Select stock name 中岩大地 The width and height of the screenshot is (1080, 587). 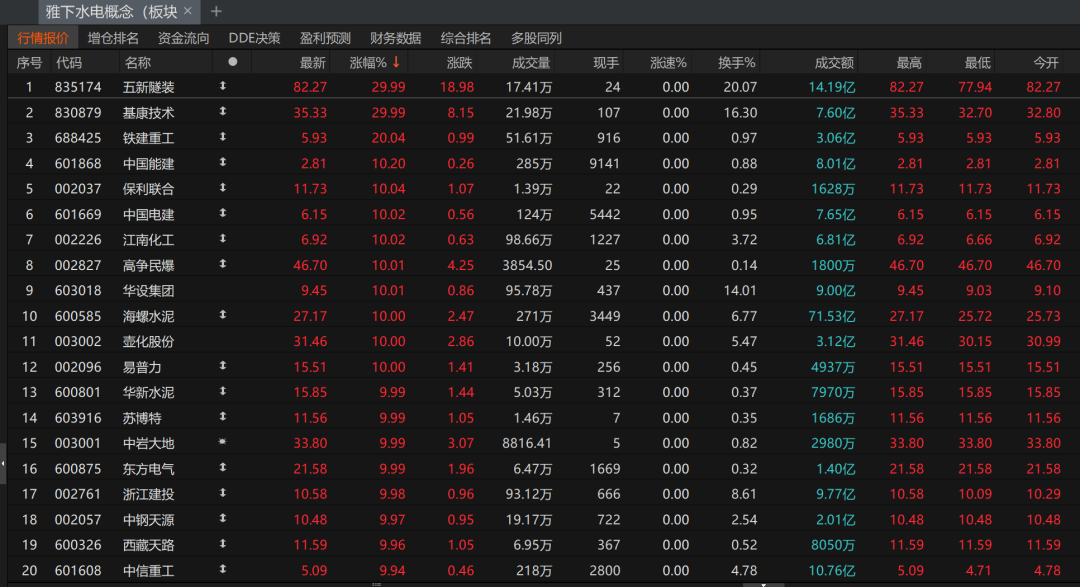[x=149, y=444]
